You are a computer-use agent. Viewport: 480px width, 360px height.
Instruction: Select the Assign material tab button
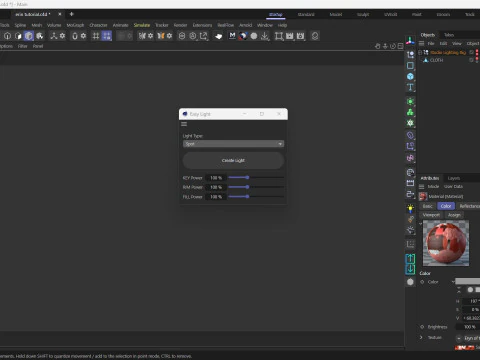tap(454, 215)
